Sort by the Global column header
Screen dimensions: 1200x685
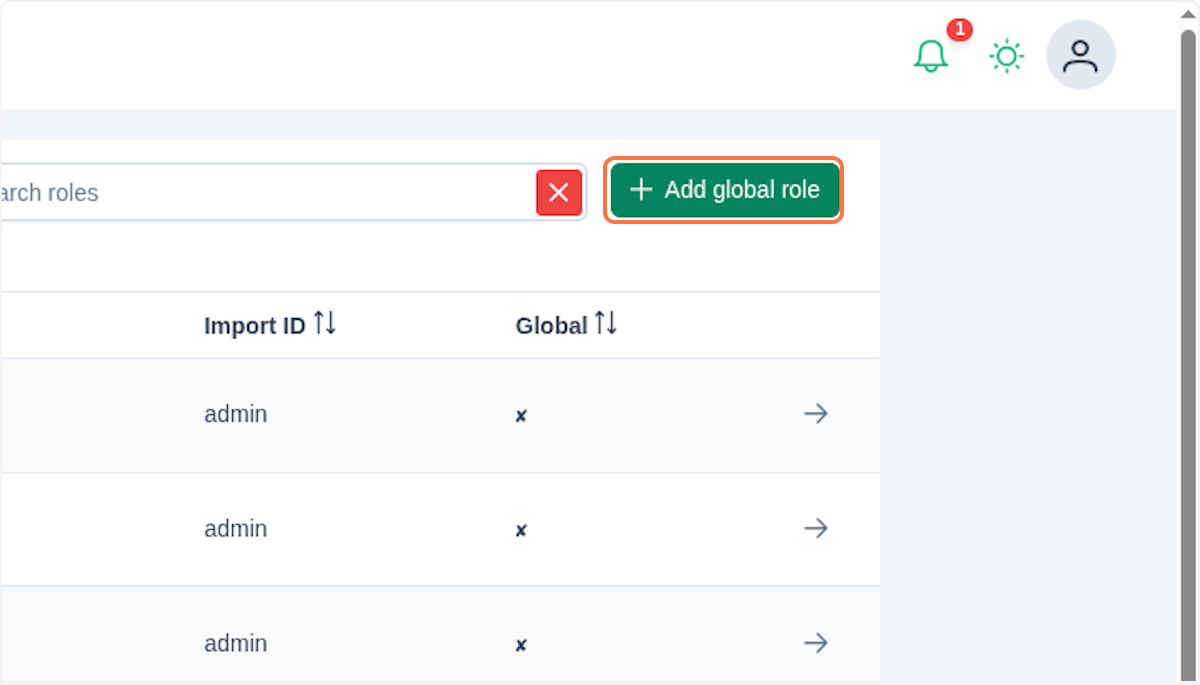(x=551, y=326)
